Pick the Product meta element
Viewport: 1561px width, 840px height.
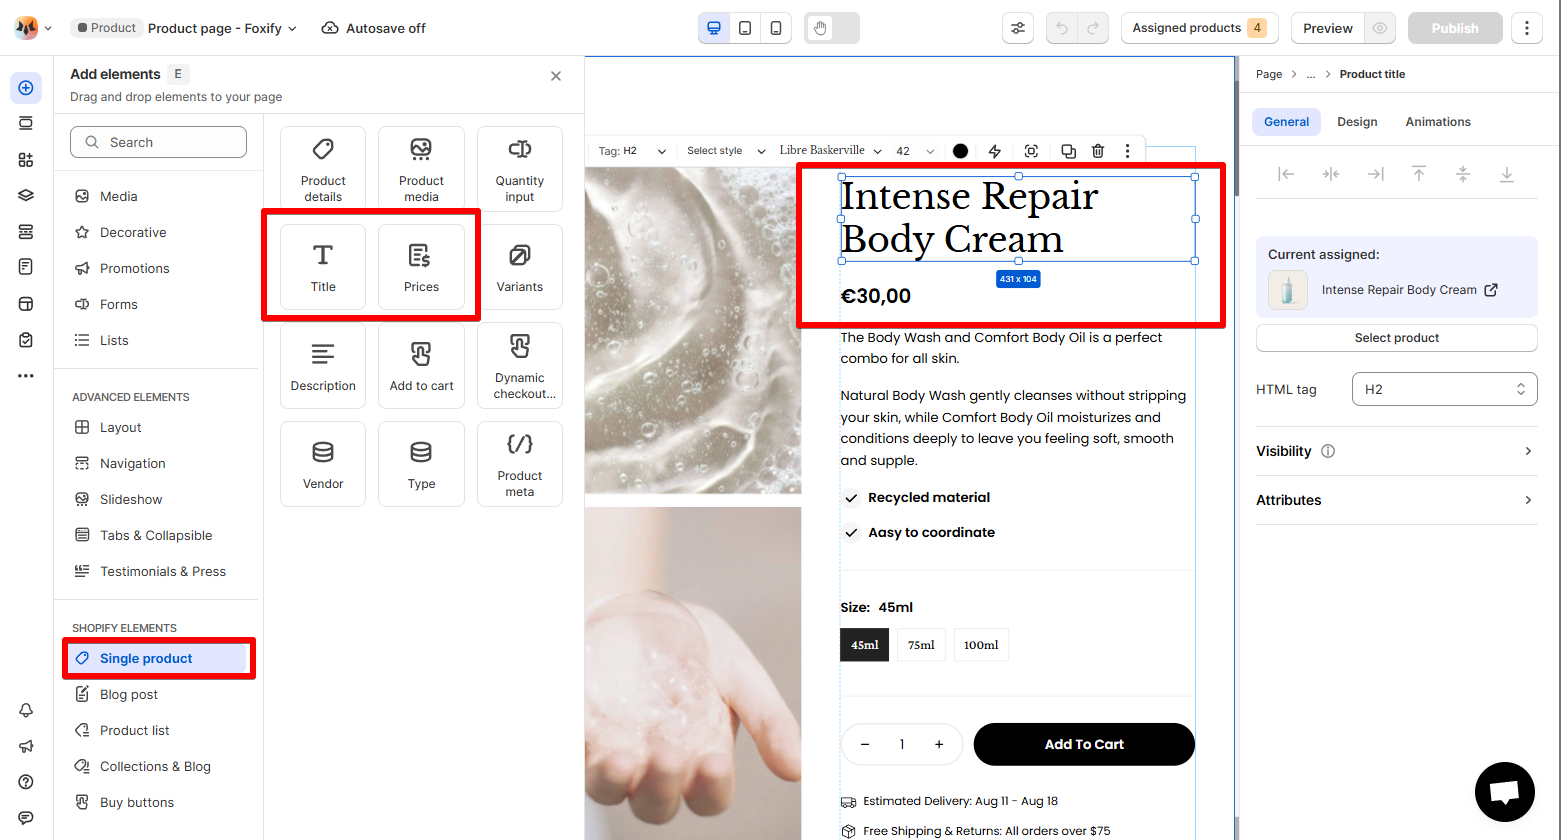pos(520,463)
